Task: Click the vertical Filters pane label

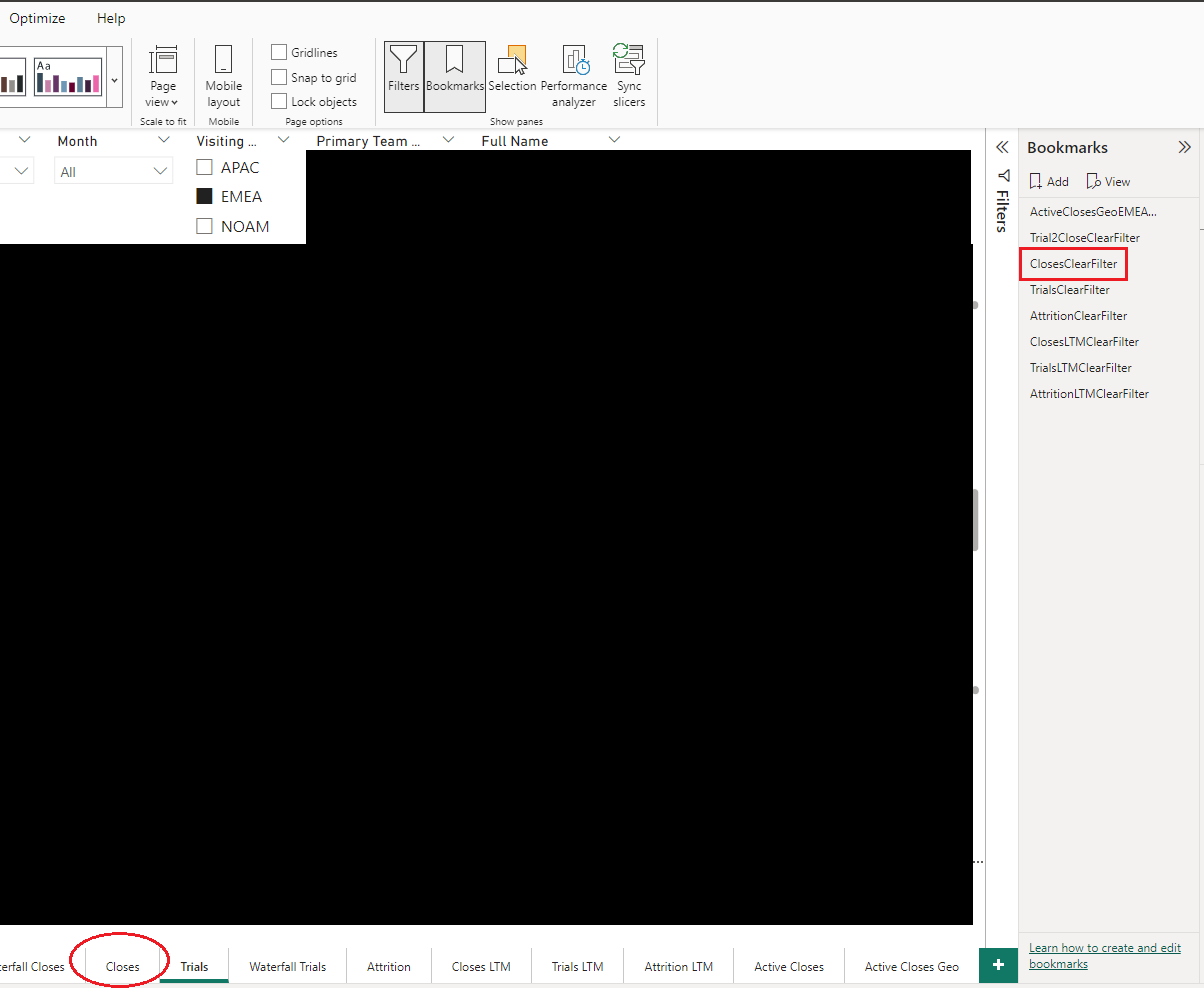Action: [x=1002, y=210]
